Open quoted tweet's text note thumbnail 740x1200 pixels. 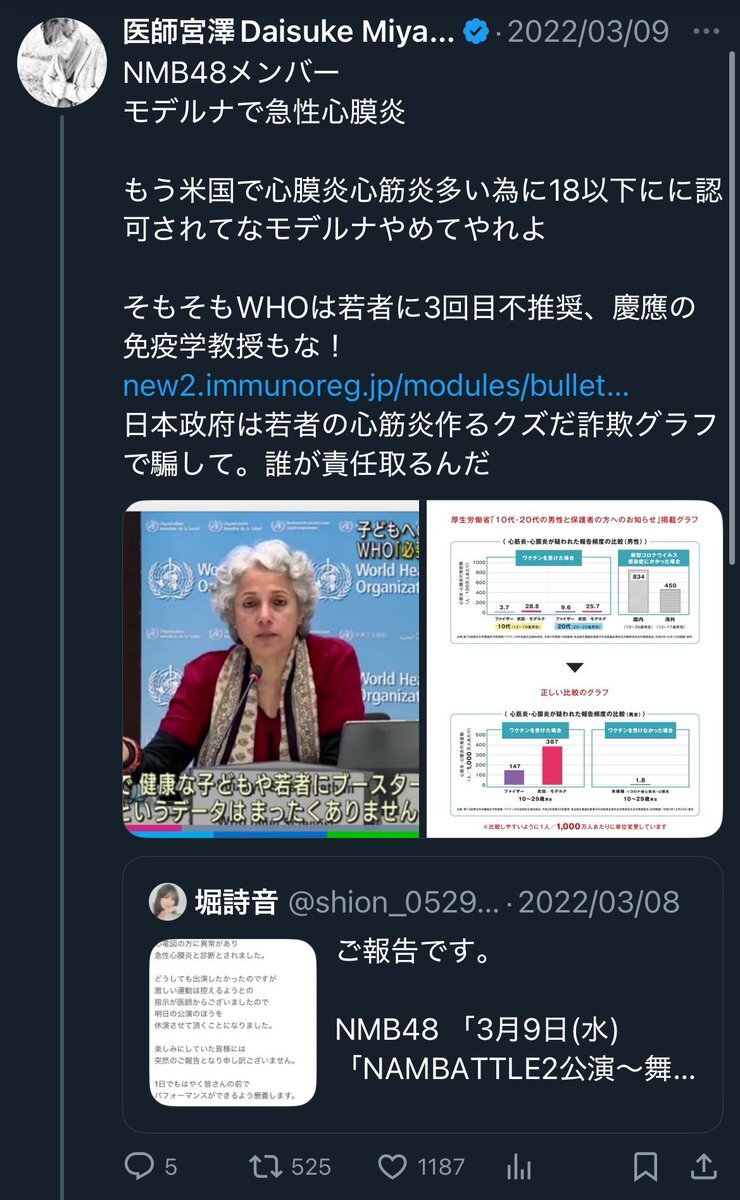click(x=234, y=1022)
